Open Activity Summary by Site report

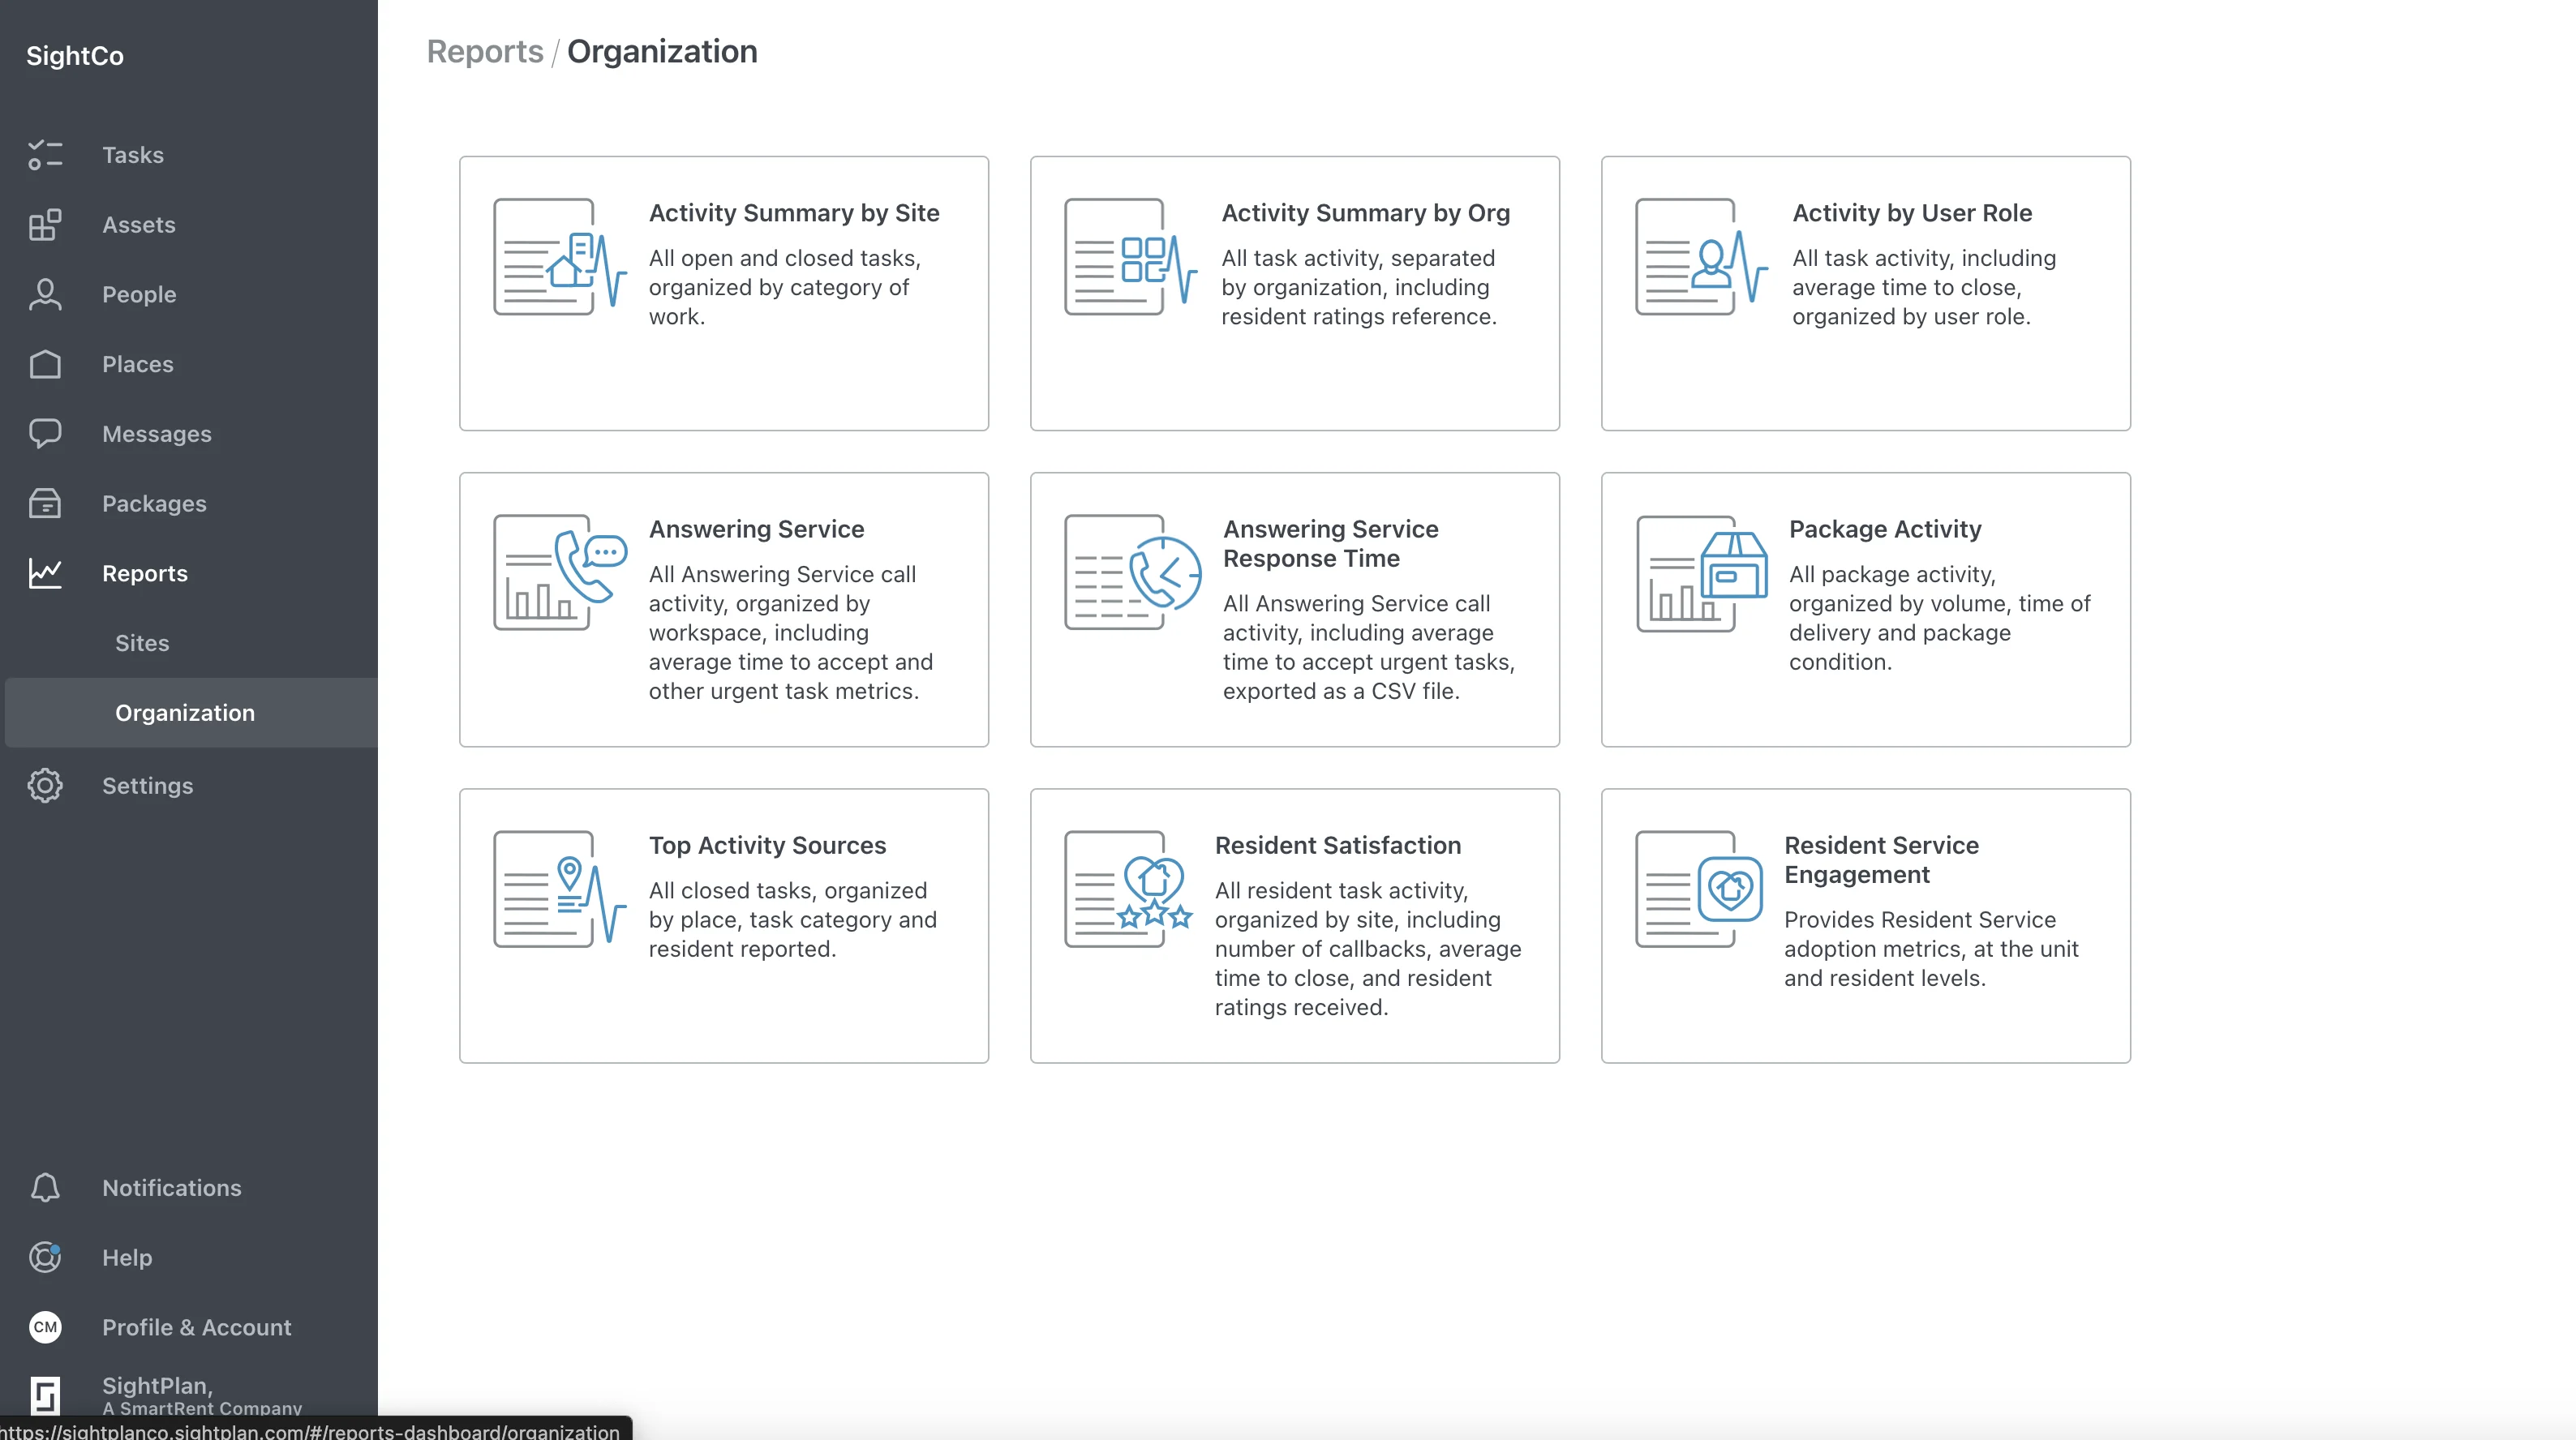coord(794,213)
